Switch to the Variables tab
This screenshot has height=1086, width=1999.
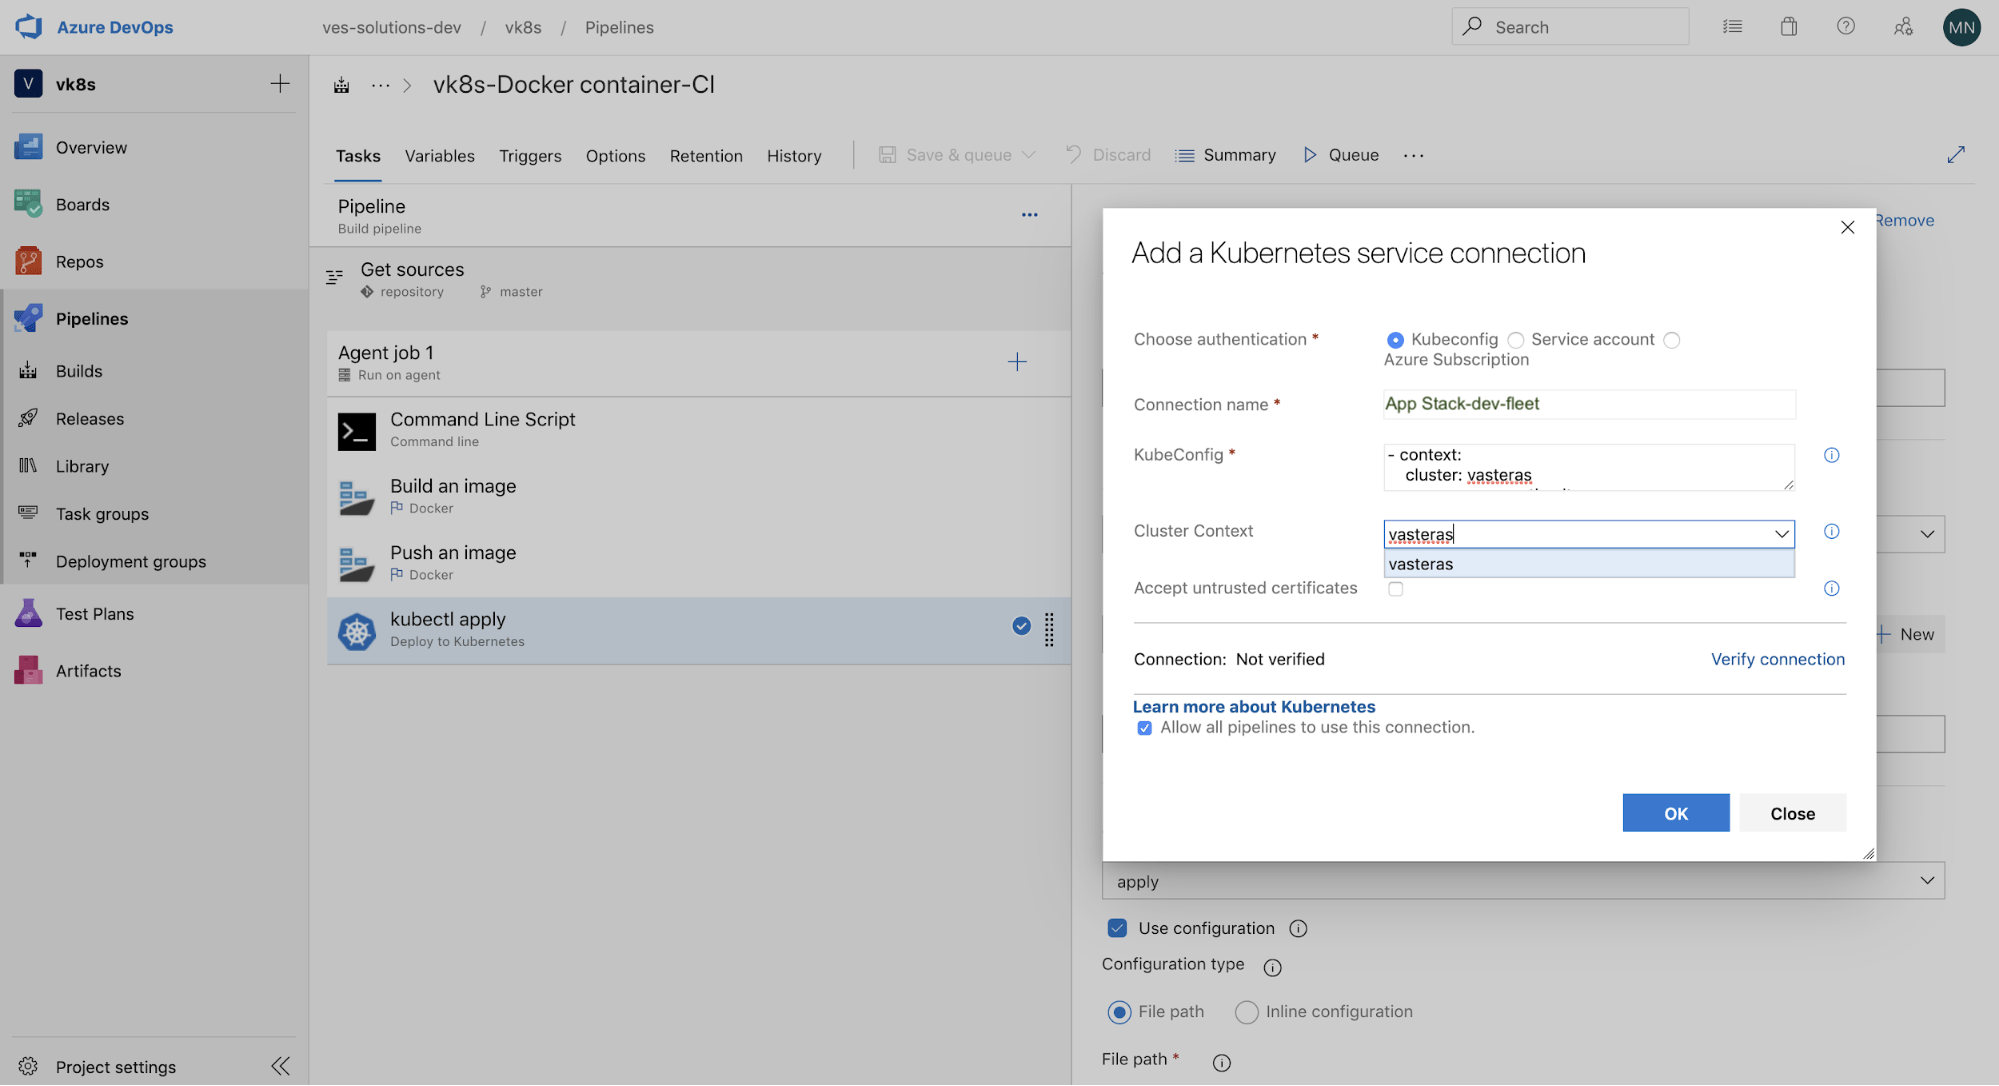point(439,155)
